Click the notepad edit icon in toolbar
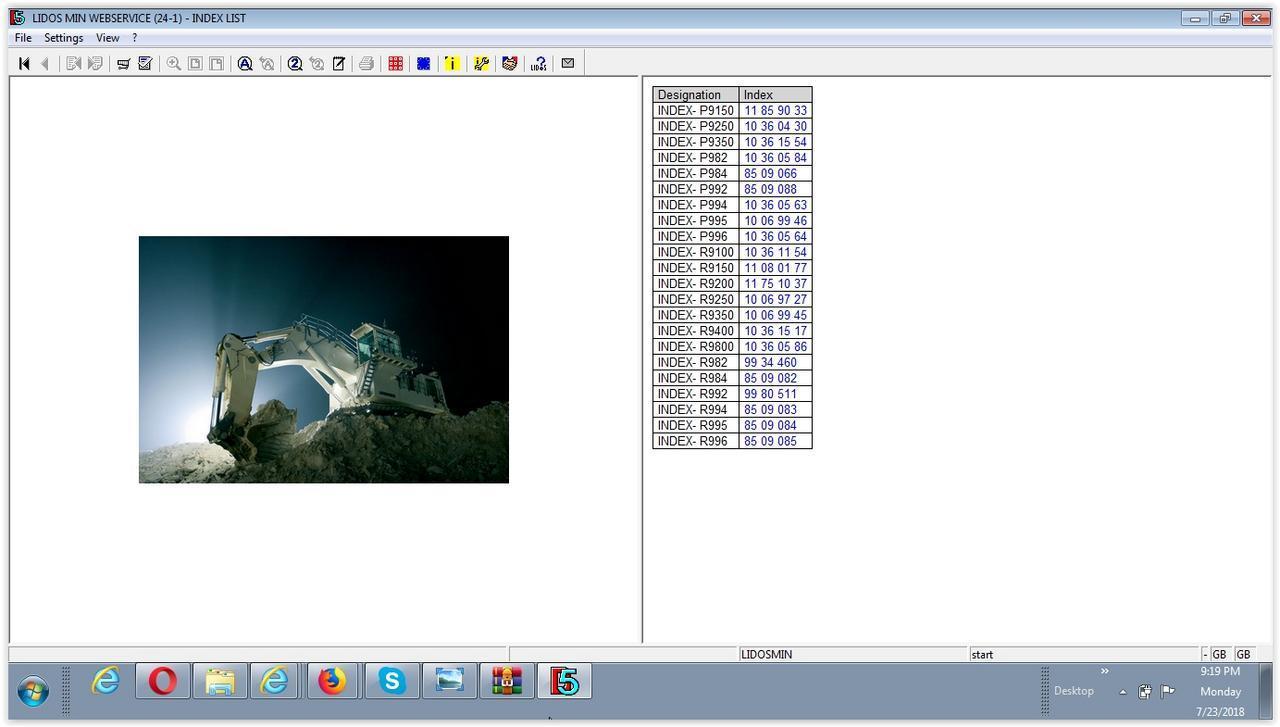 [339, 64]
